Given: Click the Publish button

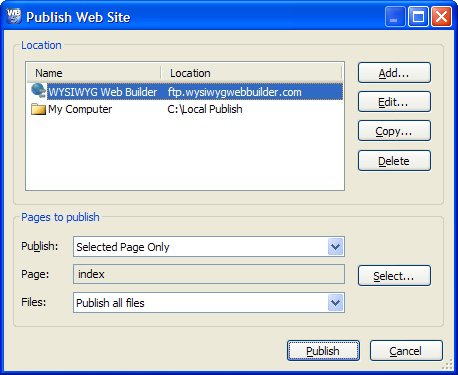Looking at the screenshot, I should (323, 351).
